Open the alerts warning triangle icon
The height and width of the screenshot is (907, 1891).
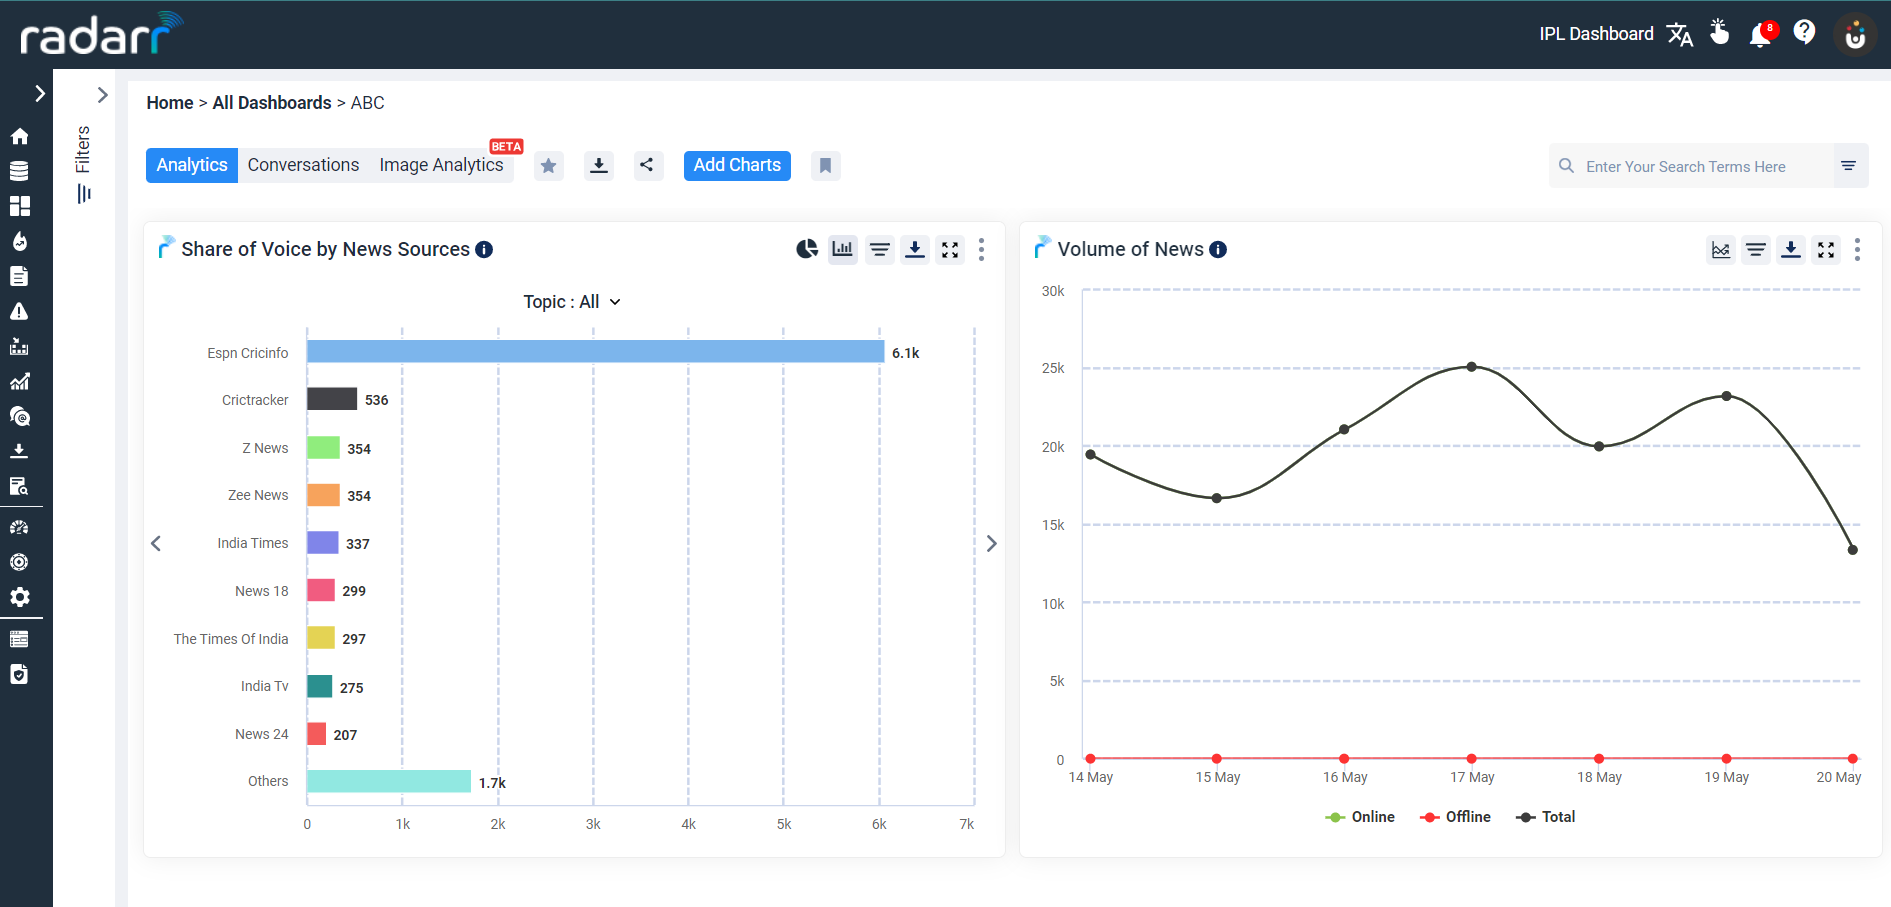click(x=19, y=311)
